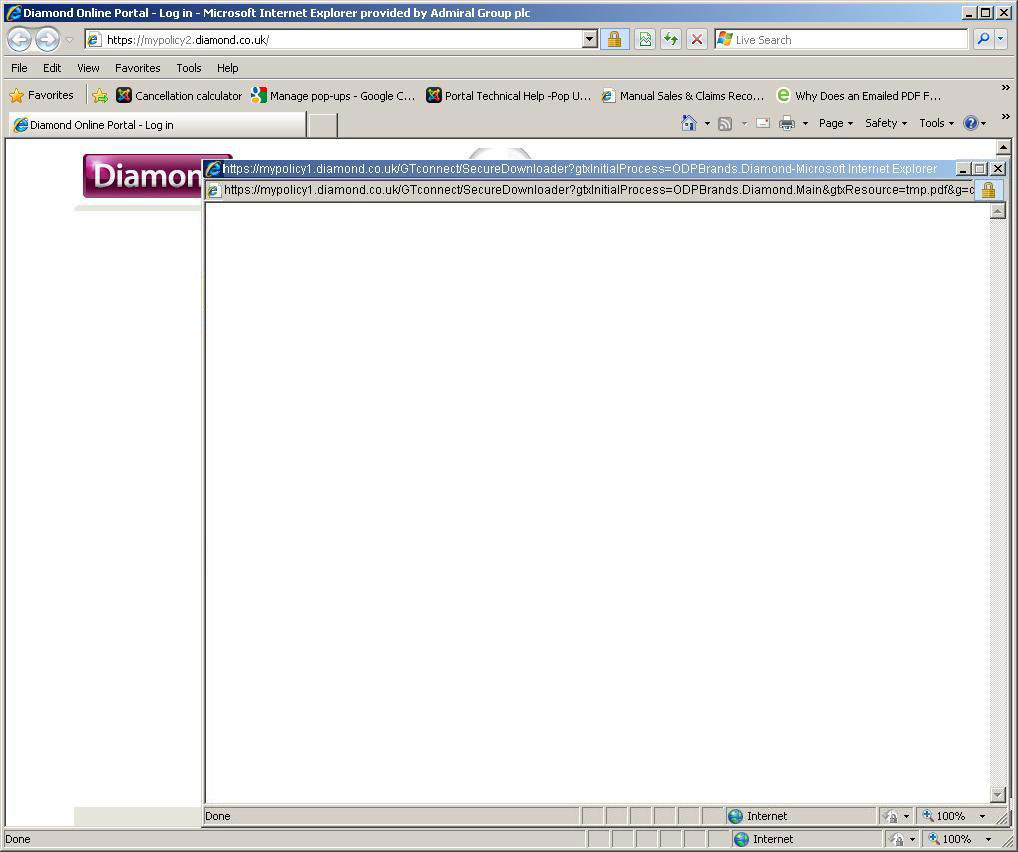Expand command bar overflow chevron

(x=1006, y=116)
